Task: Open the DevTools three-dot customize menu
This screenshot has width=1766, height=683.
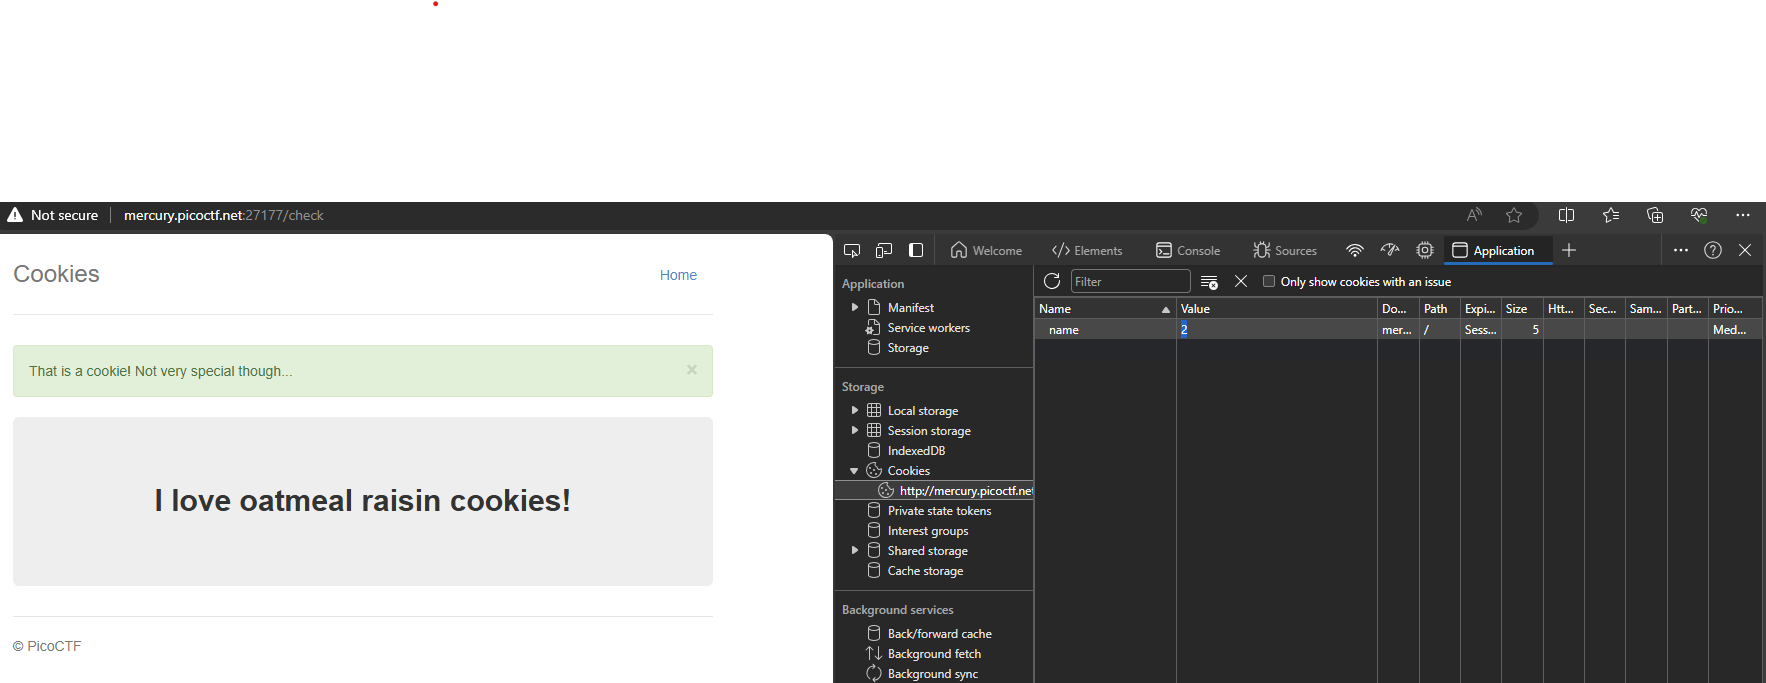Action: (1681, 250)
